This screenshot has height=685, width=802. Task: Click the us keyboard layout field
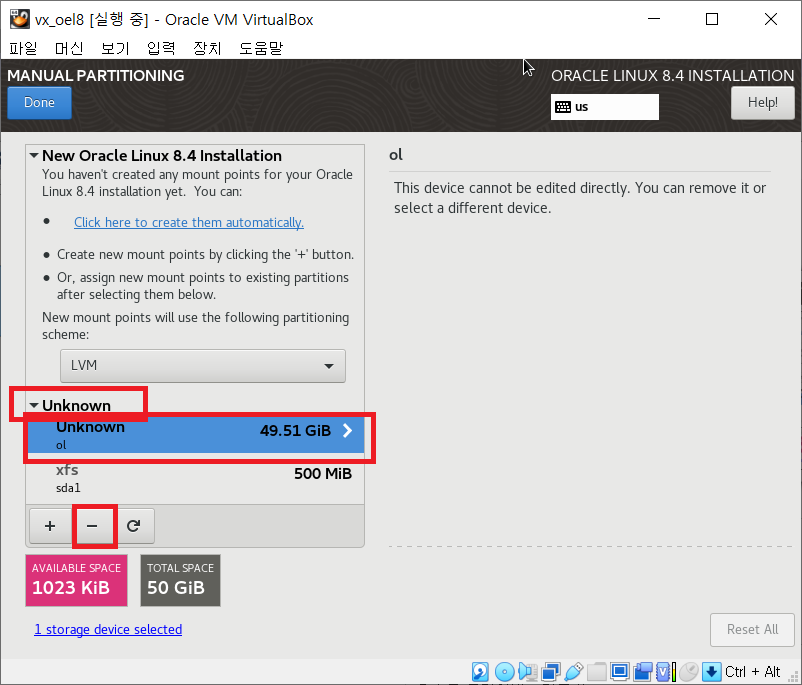[605, 107]
